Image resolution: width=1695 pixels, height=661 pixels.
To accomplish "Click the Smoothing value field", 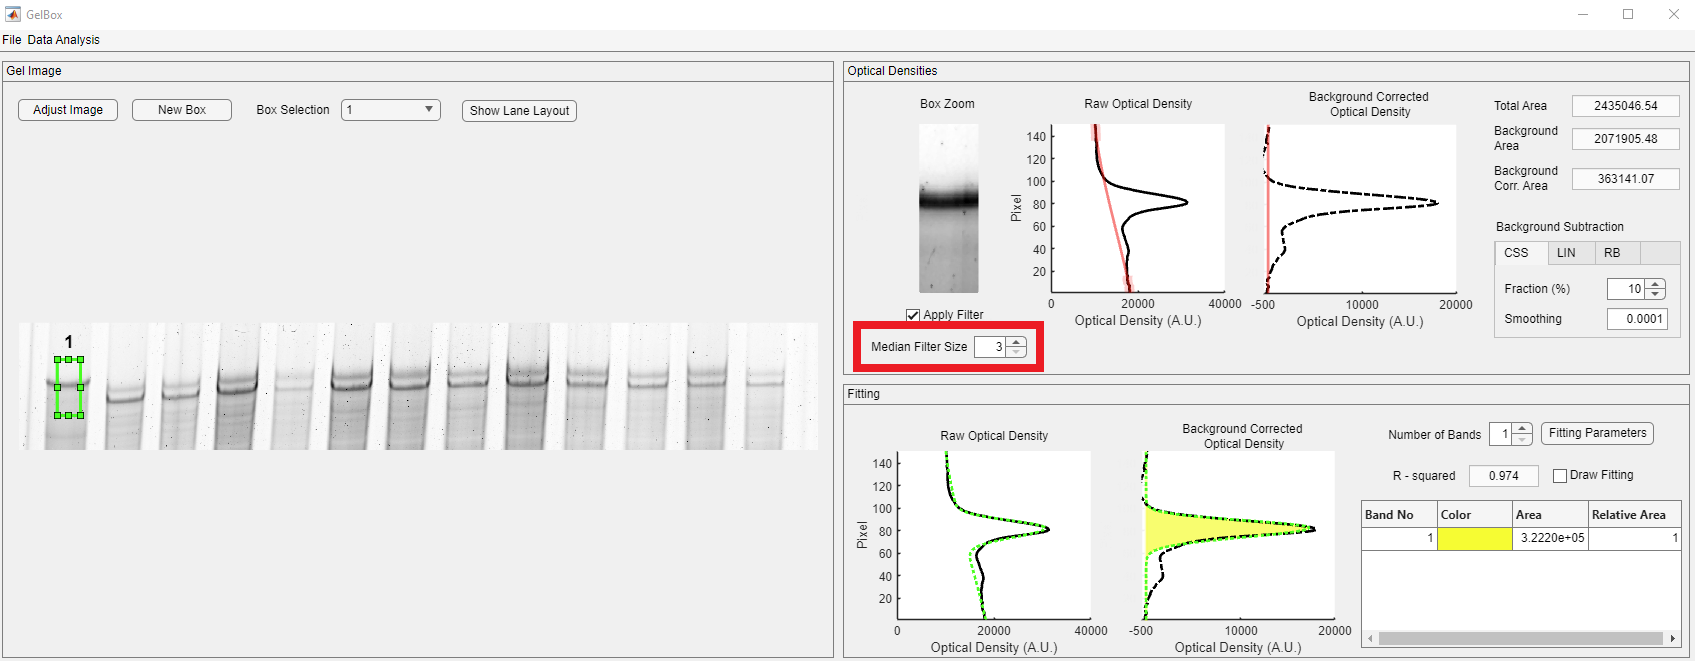I will [x=1637, y=319].
